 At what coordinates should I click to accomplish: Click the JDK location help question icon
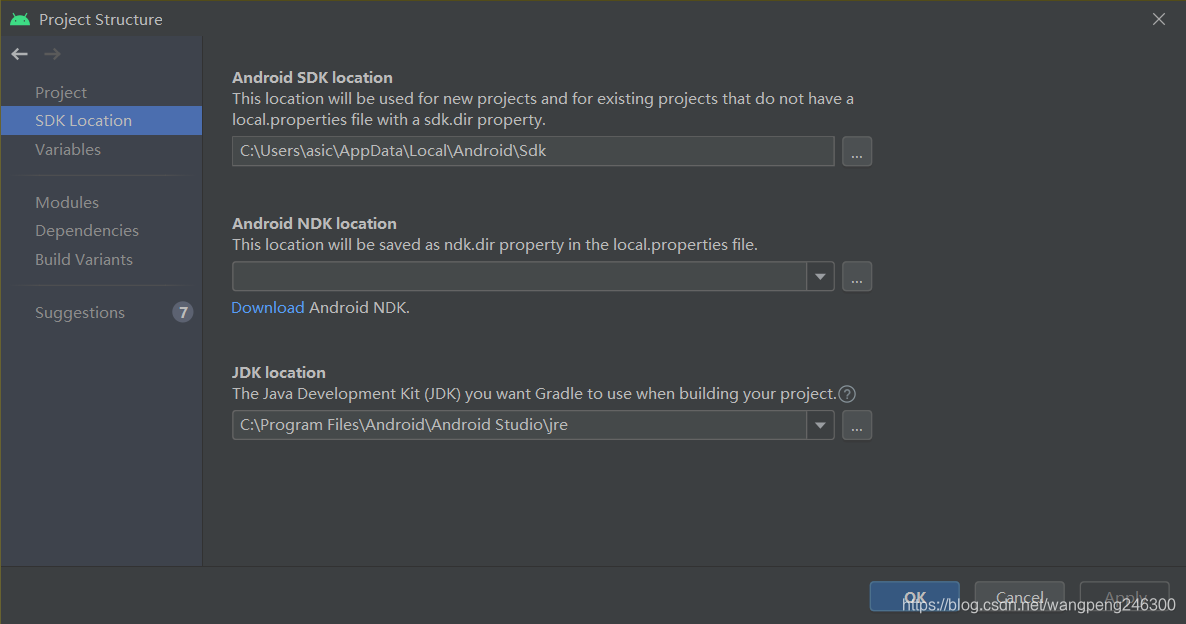[x=847, y=394]
